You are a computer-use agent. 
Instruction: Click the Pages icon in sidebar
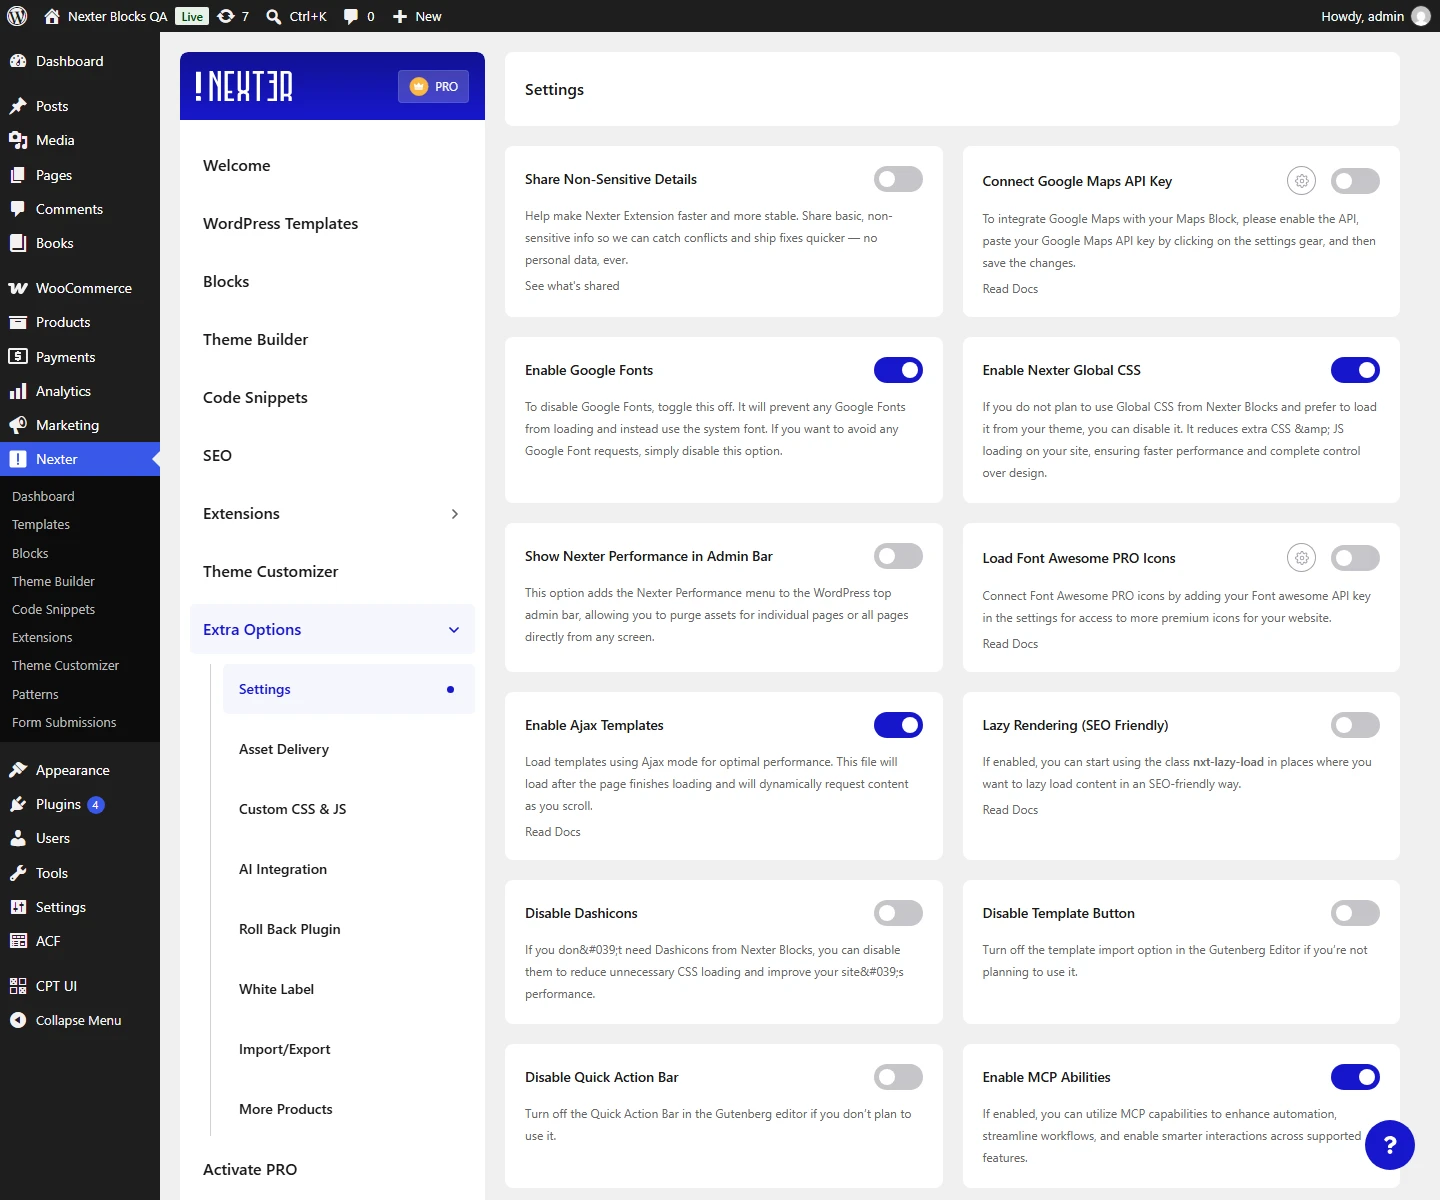click(x=18, y=175)
